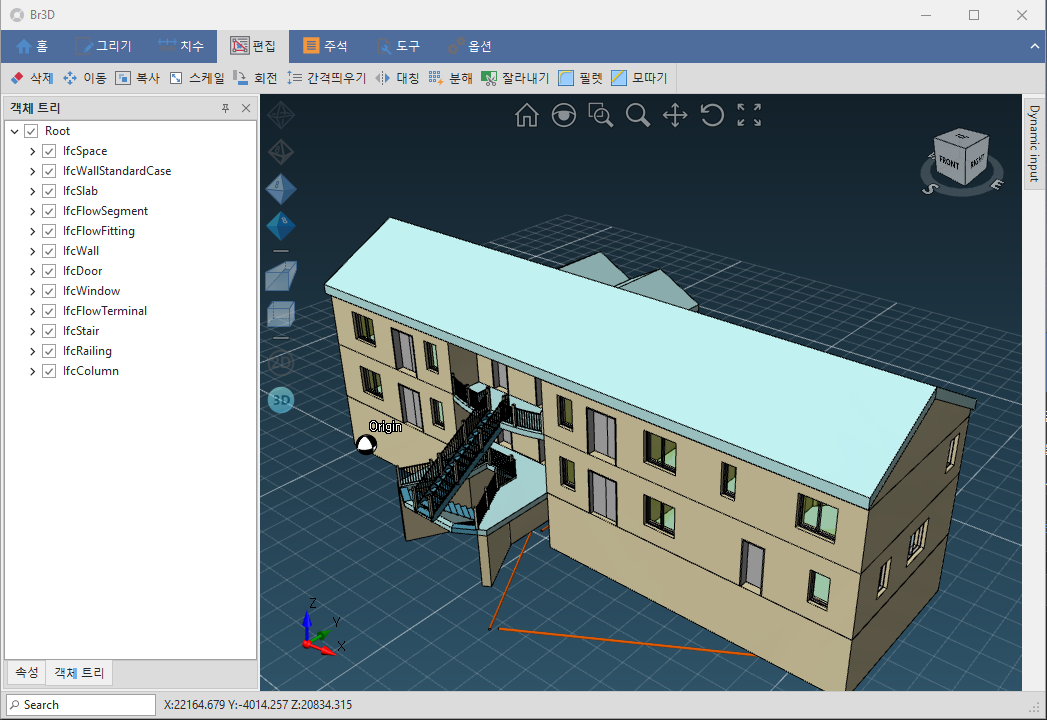
Task: Click the Rotate view icon
Action: tap(712, 115)
